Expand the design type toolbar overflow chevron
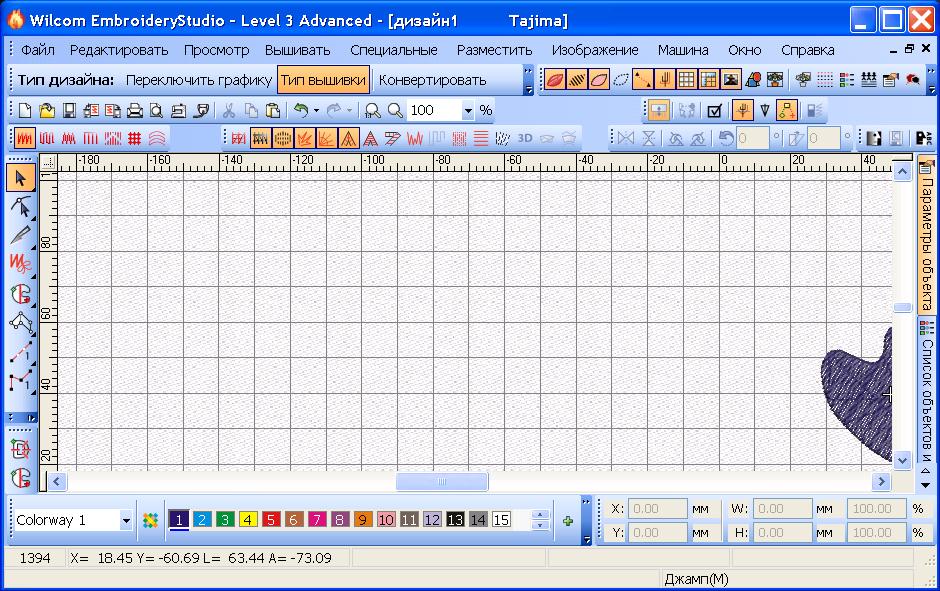This screenshot has height=591, width=940. coord(529,80)
